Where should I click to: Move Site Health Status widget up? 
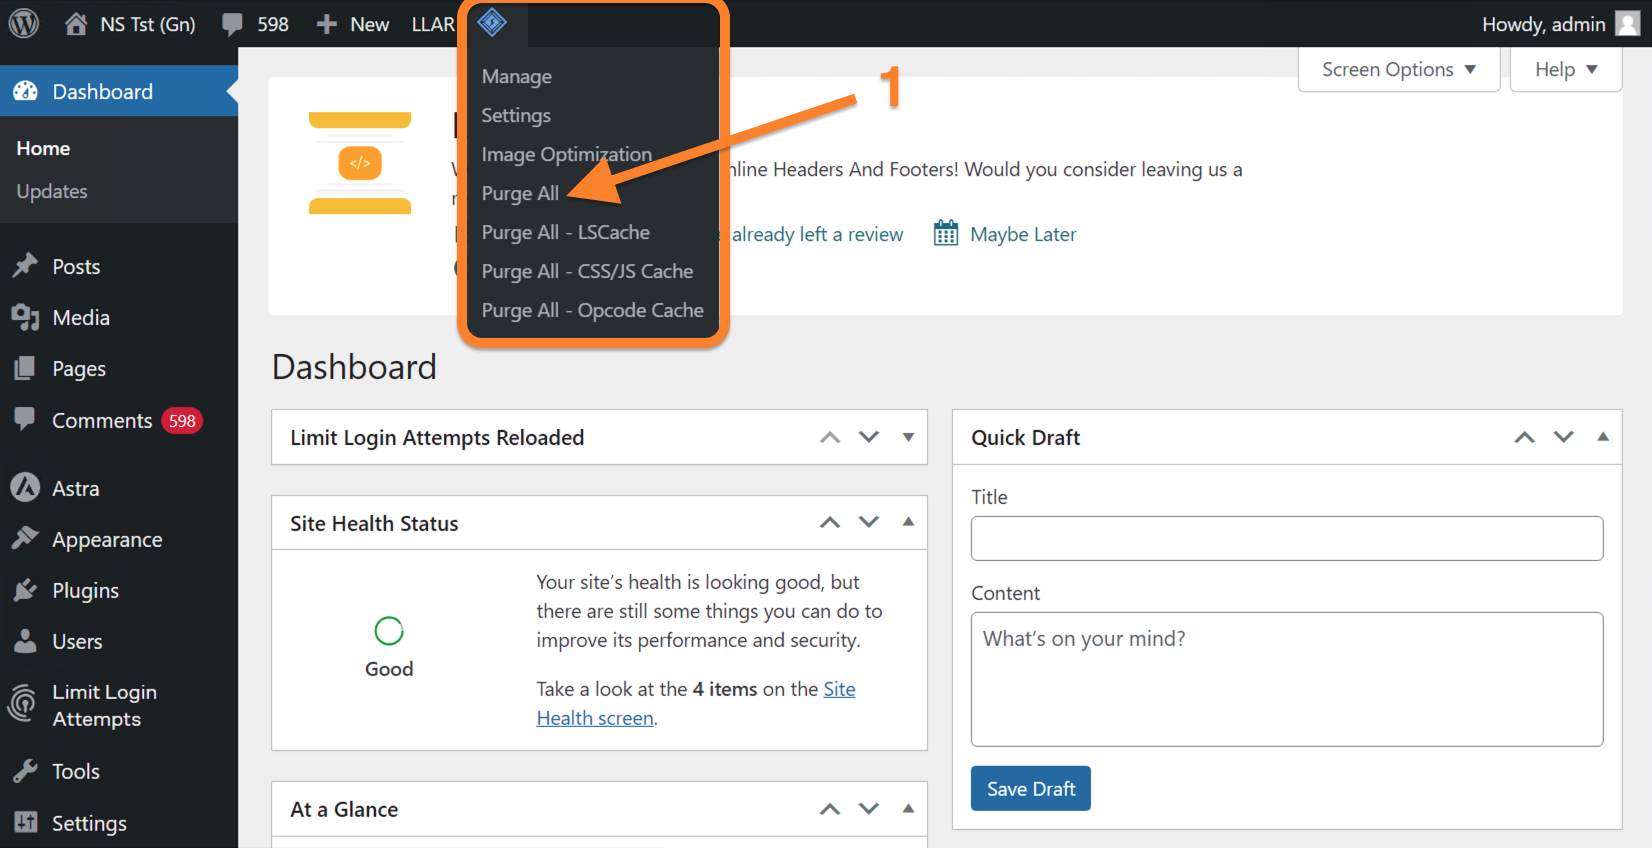(x=830, y=522)
